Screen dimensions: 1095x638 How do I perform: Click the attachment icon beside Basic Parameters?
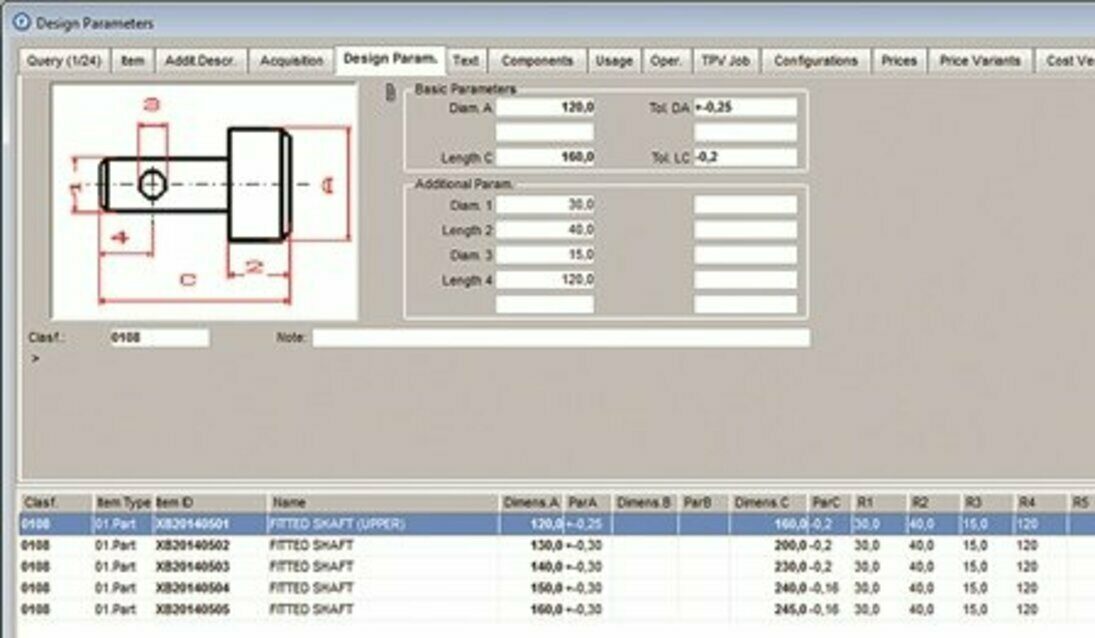(391, 93)
